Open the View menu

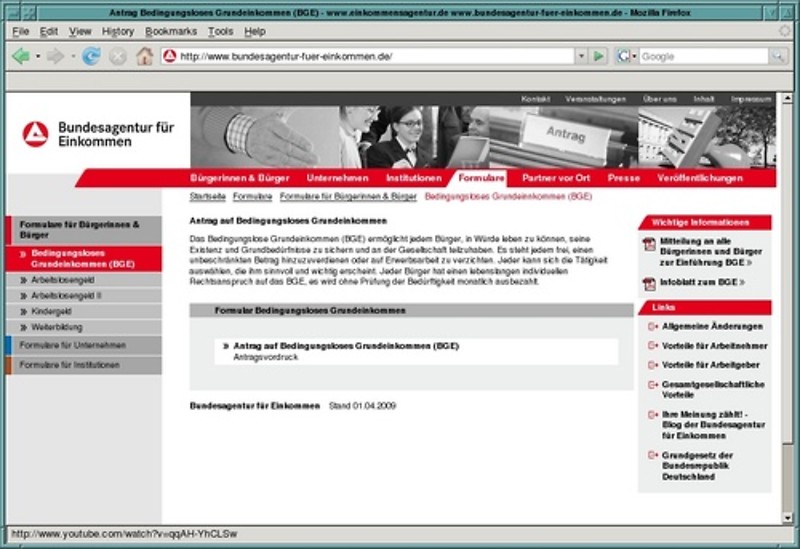coord(80,32)
